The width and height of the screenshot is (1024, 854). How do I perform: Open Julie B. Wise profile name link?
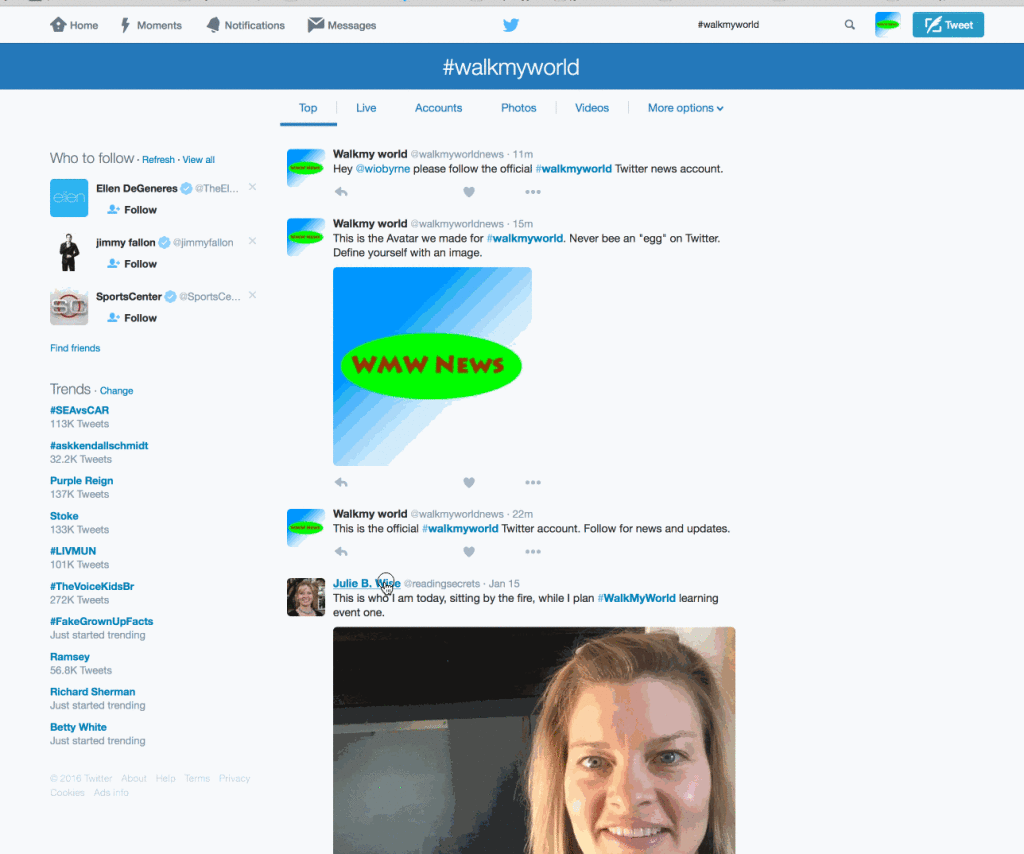tap(366, 583)
